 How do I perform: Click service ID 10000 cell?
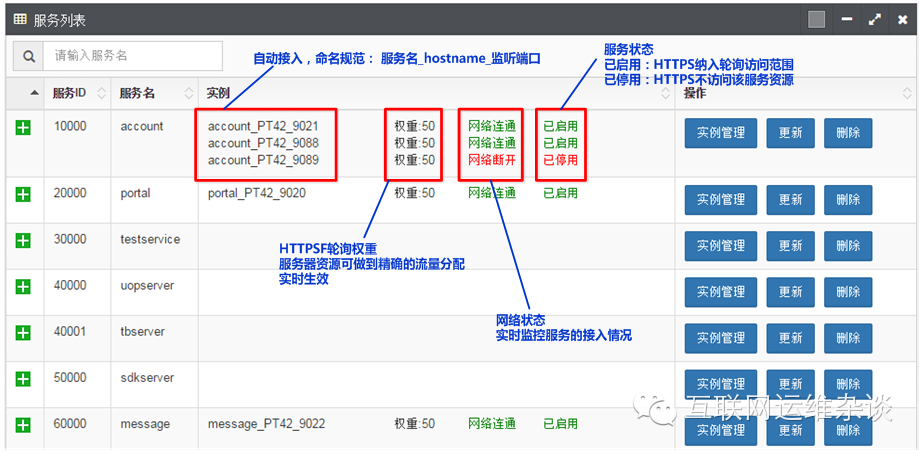pyautogui.click(x=69, y=126)
